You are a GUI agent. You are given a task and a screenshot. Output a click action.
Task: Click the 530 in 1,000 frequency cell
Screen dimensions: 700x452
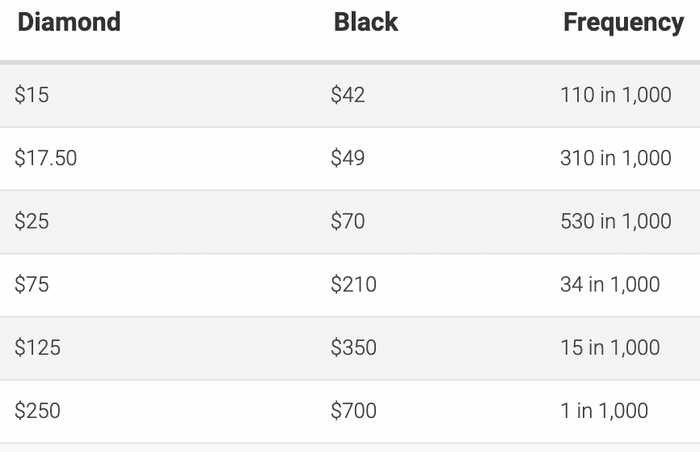coord(615,221)
